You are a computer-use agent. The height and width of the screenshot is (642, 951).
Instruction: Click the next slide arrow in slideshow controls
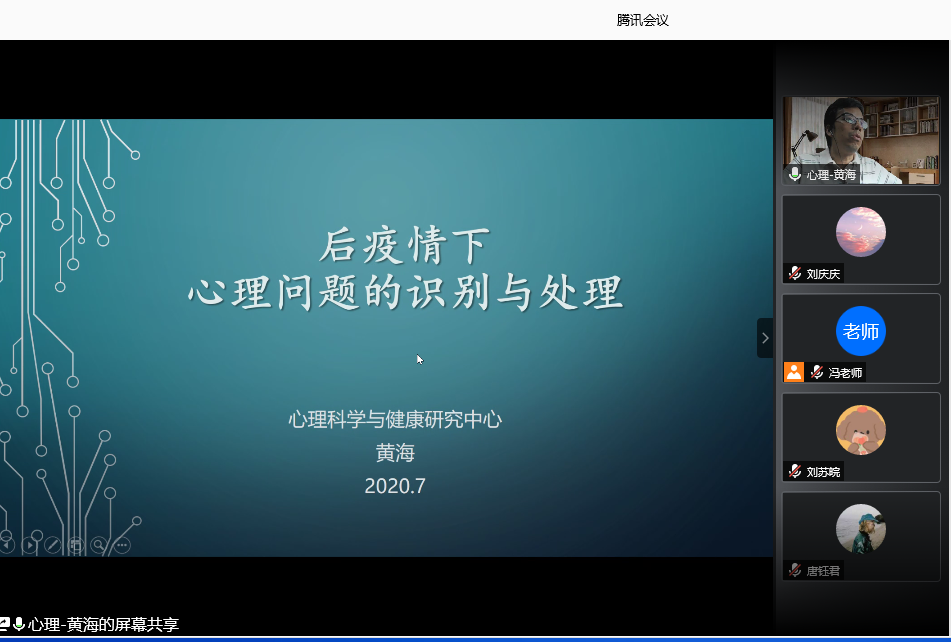(x=30, y=545)
